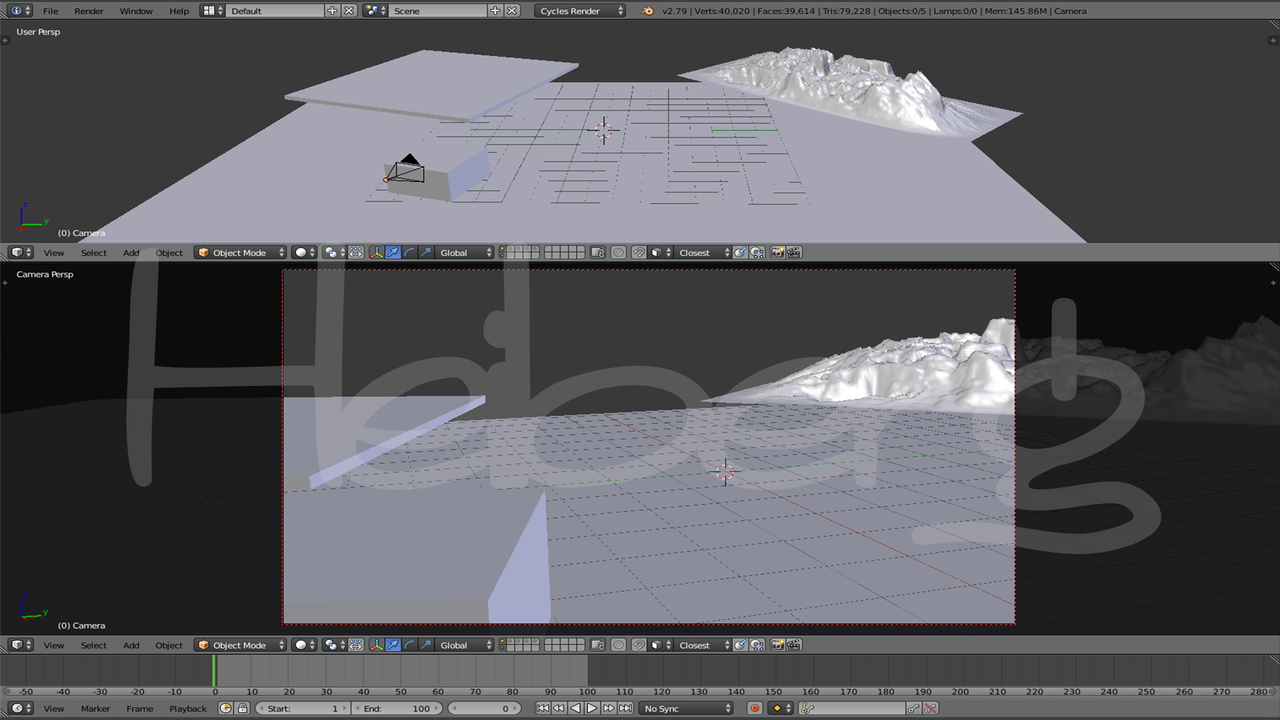
Task: Delete the current scene
Action: pyautogui.click(x=512, y=10)
